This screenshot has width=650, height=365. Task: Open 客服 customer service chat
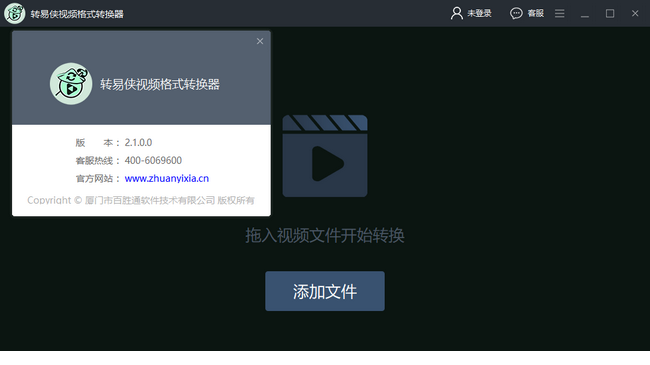coord(527,13)
